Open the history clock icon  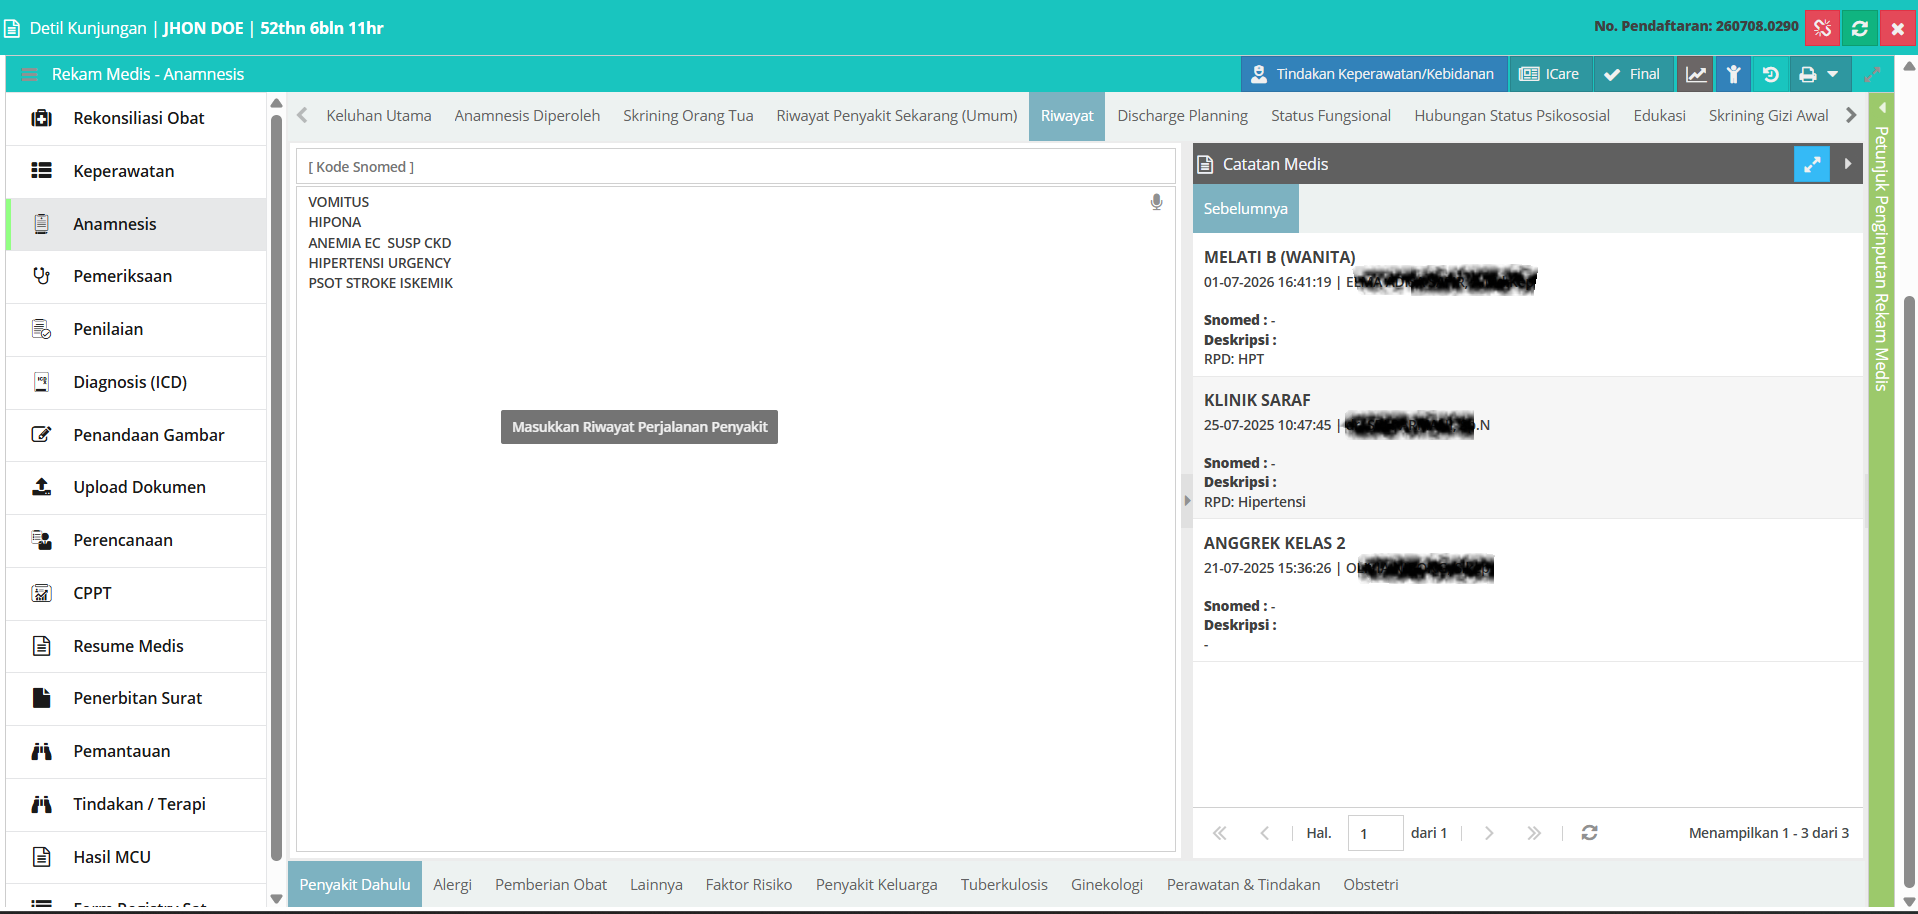click(x=1770, y=74)
